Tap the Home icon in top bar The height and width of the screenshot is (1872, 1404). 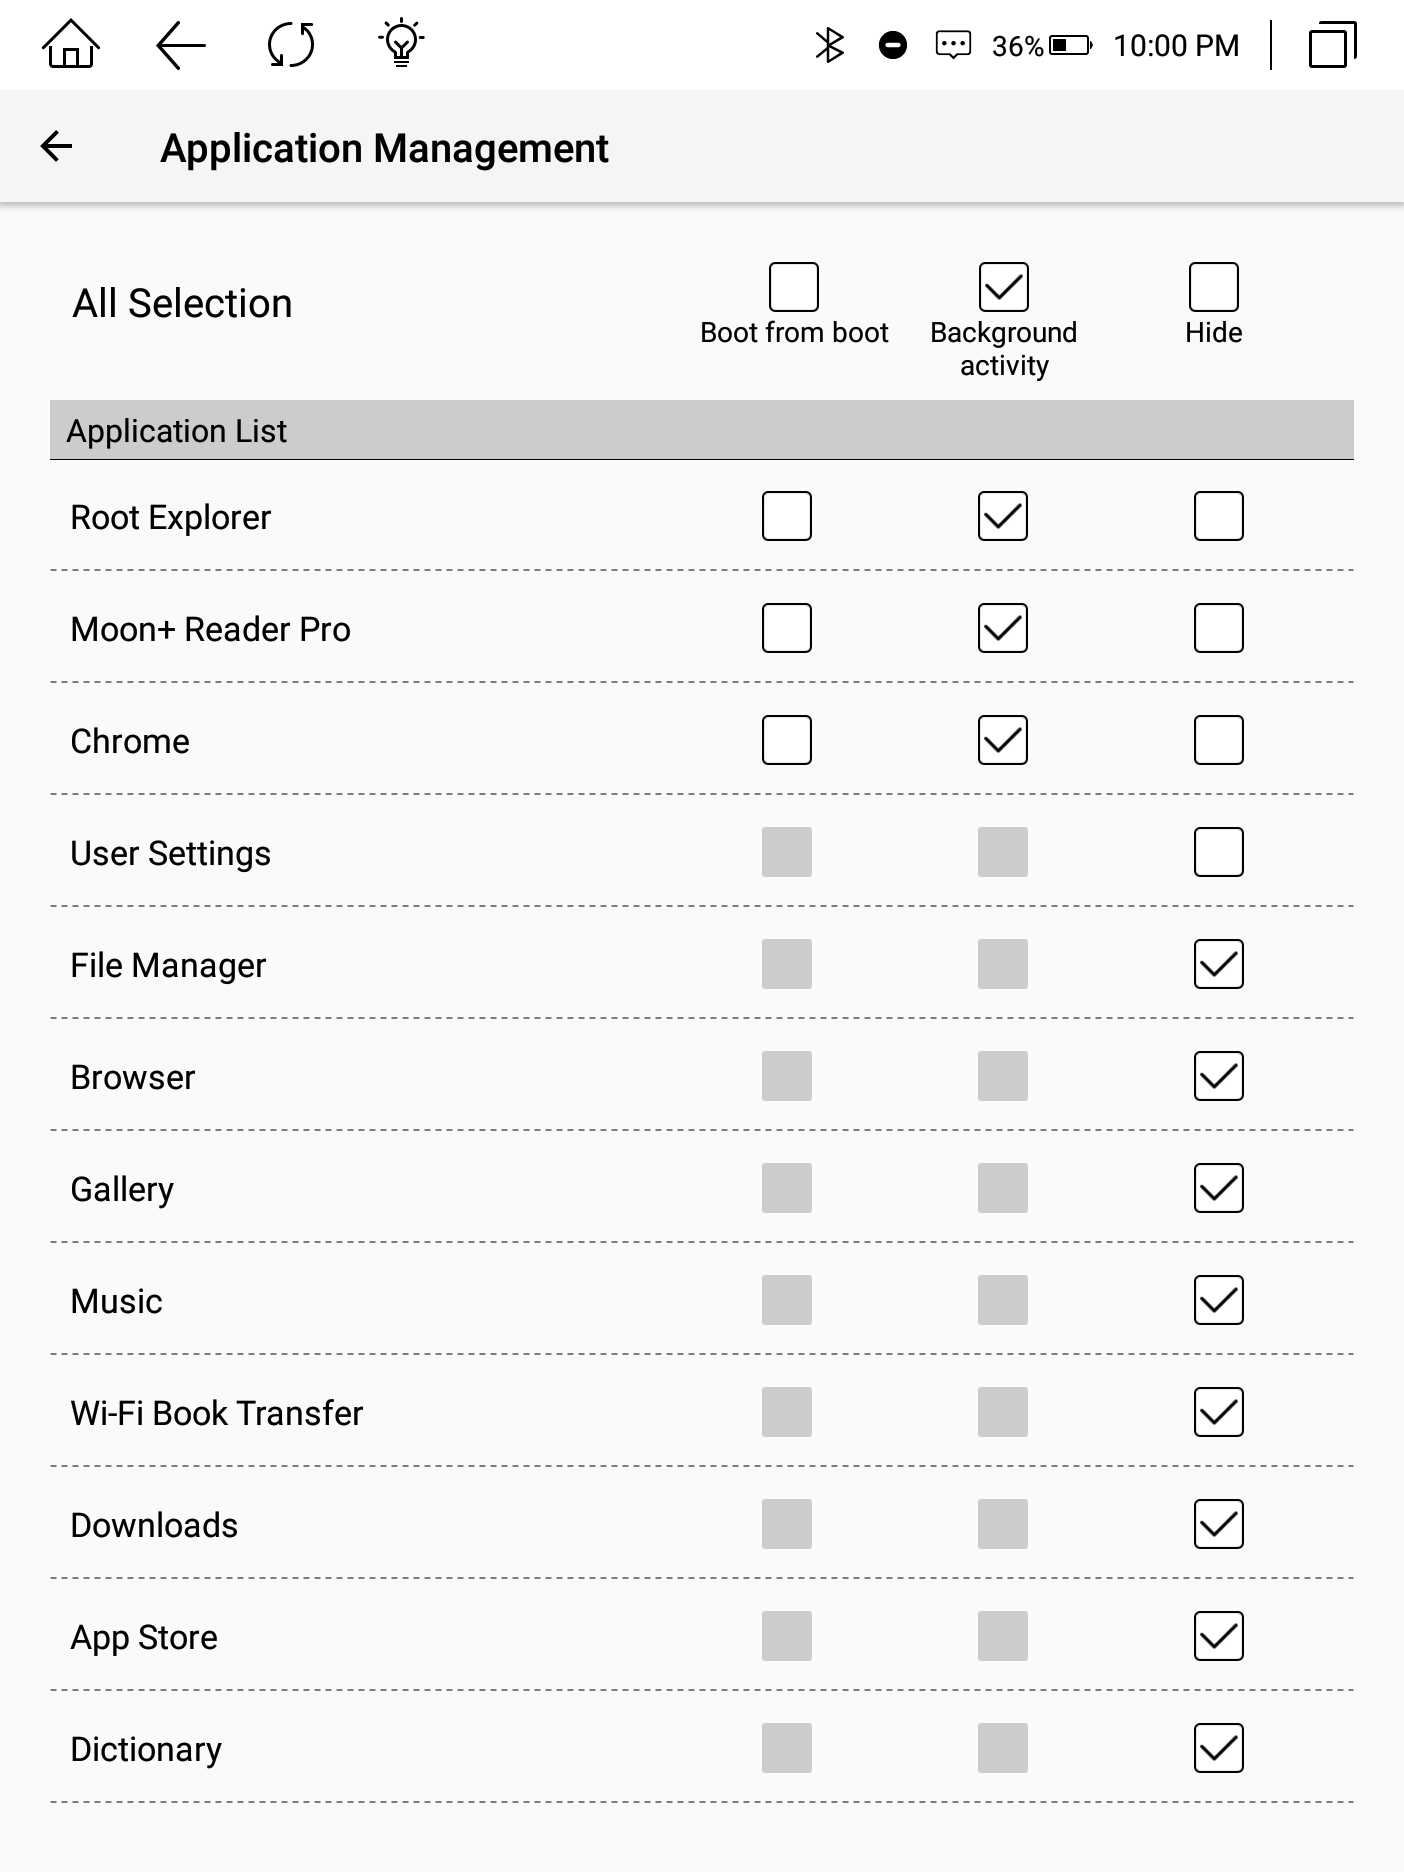tap(71, 45)
